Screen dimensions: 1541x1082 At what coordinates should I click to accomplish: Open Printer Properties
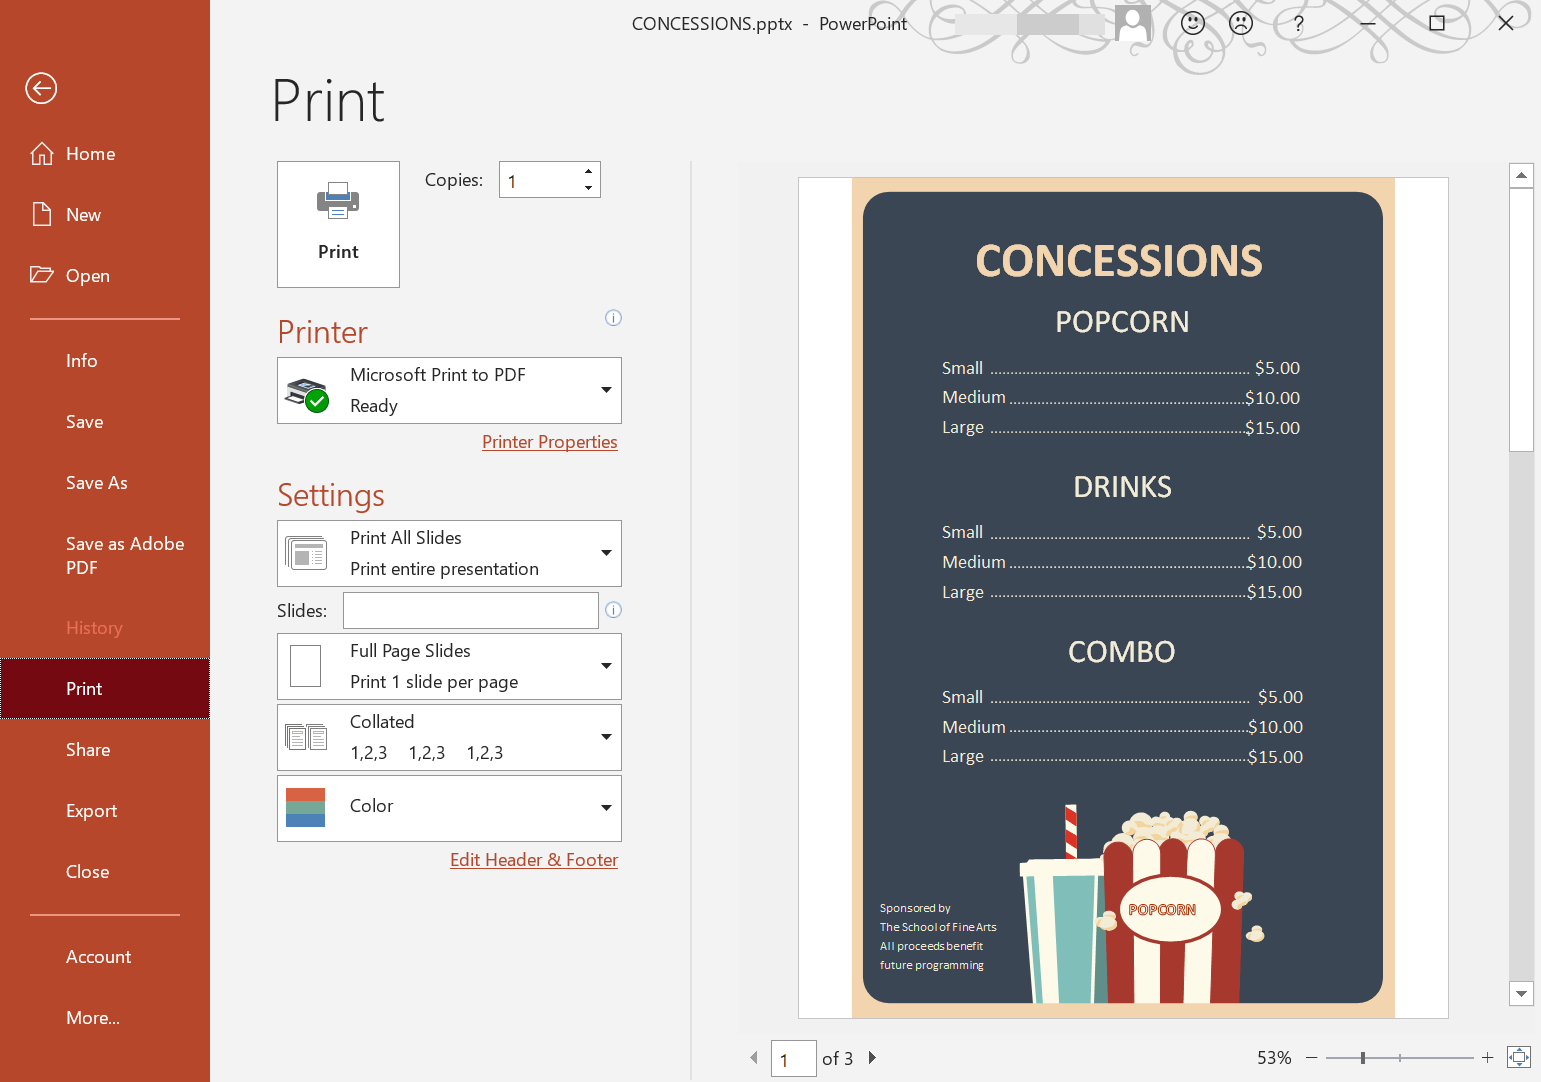(x=550, y=441)
